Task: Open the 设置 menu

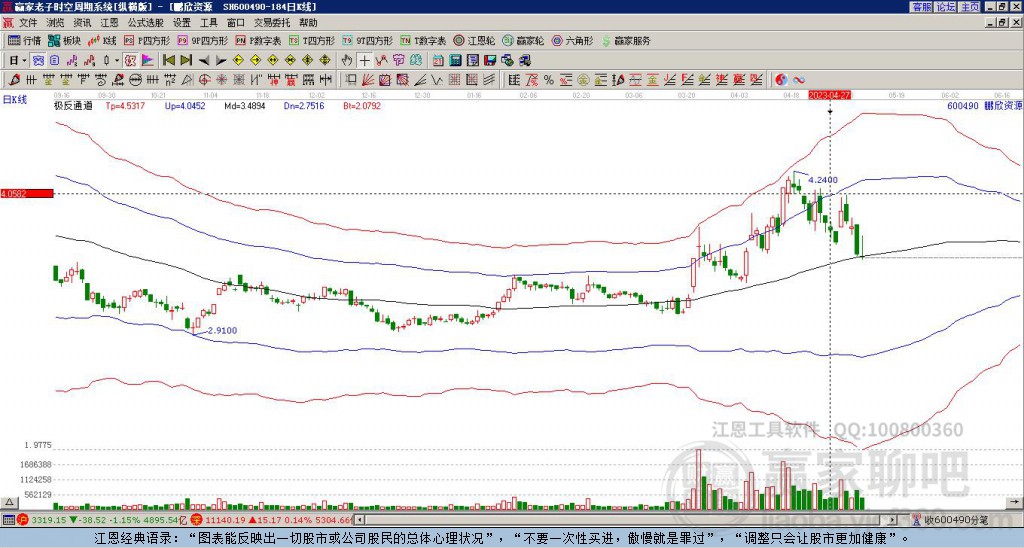Action: click(x=182, y=23)
